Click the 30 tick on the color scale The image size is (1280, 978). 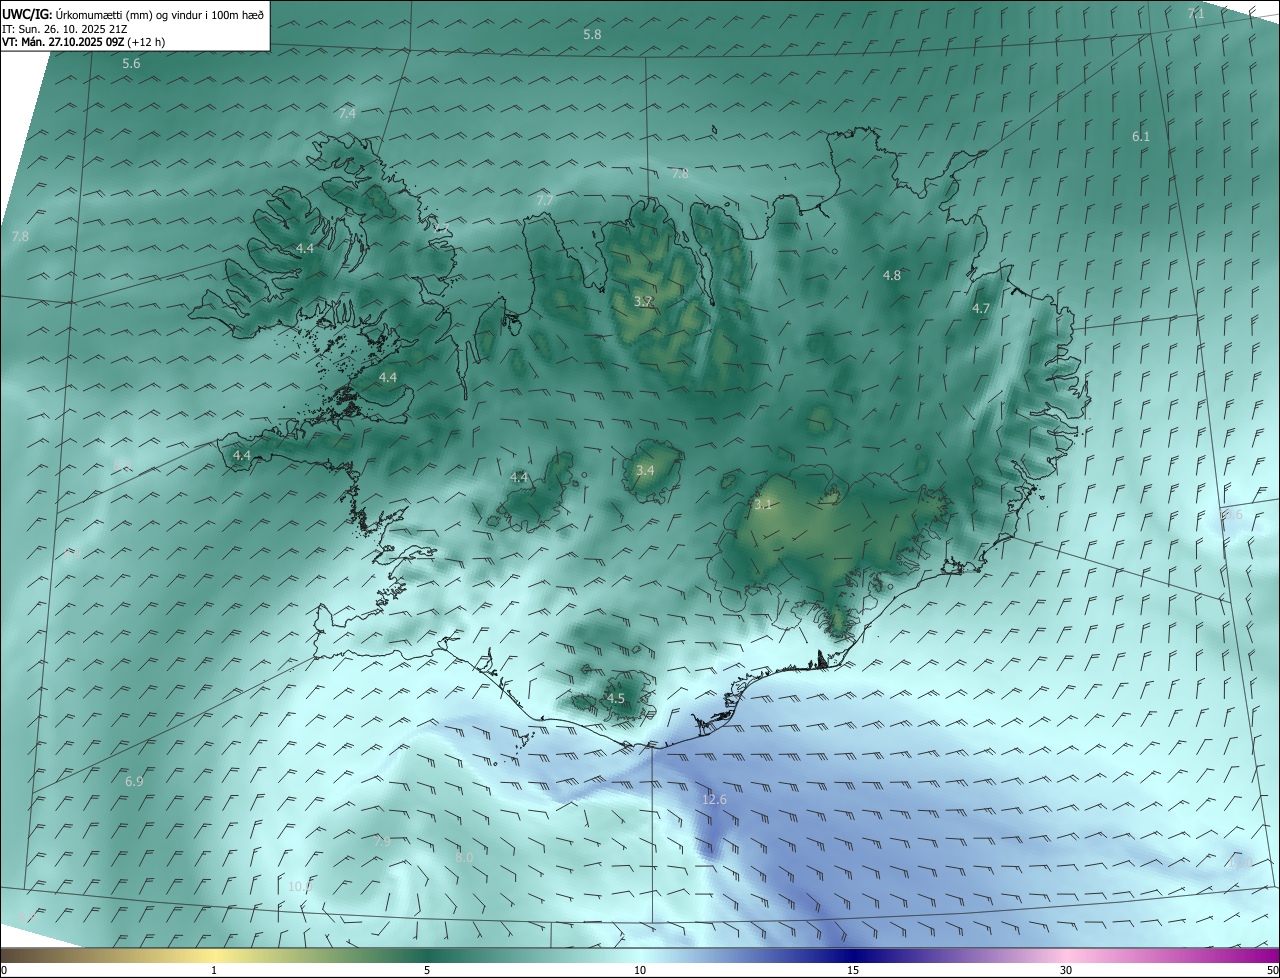(x=1066, y=970)
